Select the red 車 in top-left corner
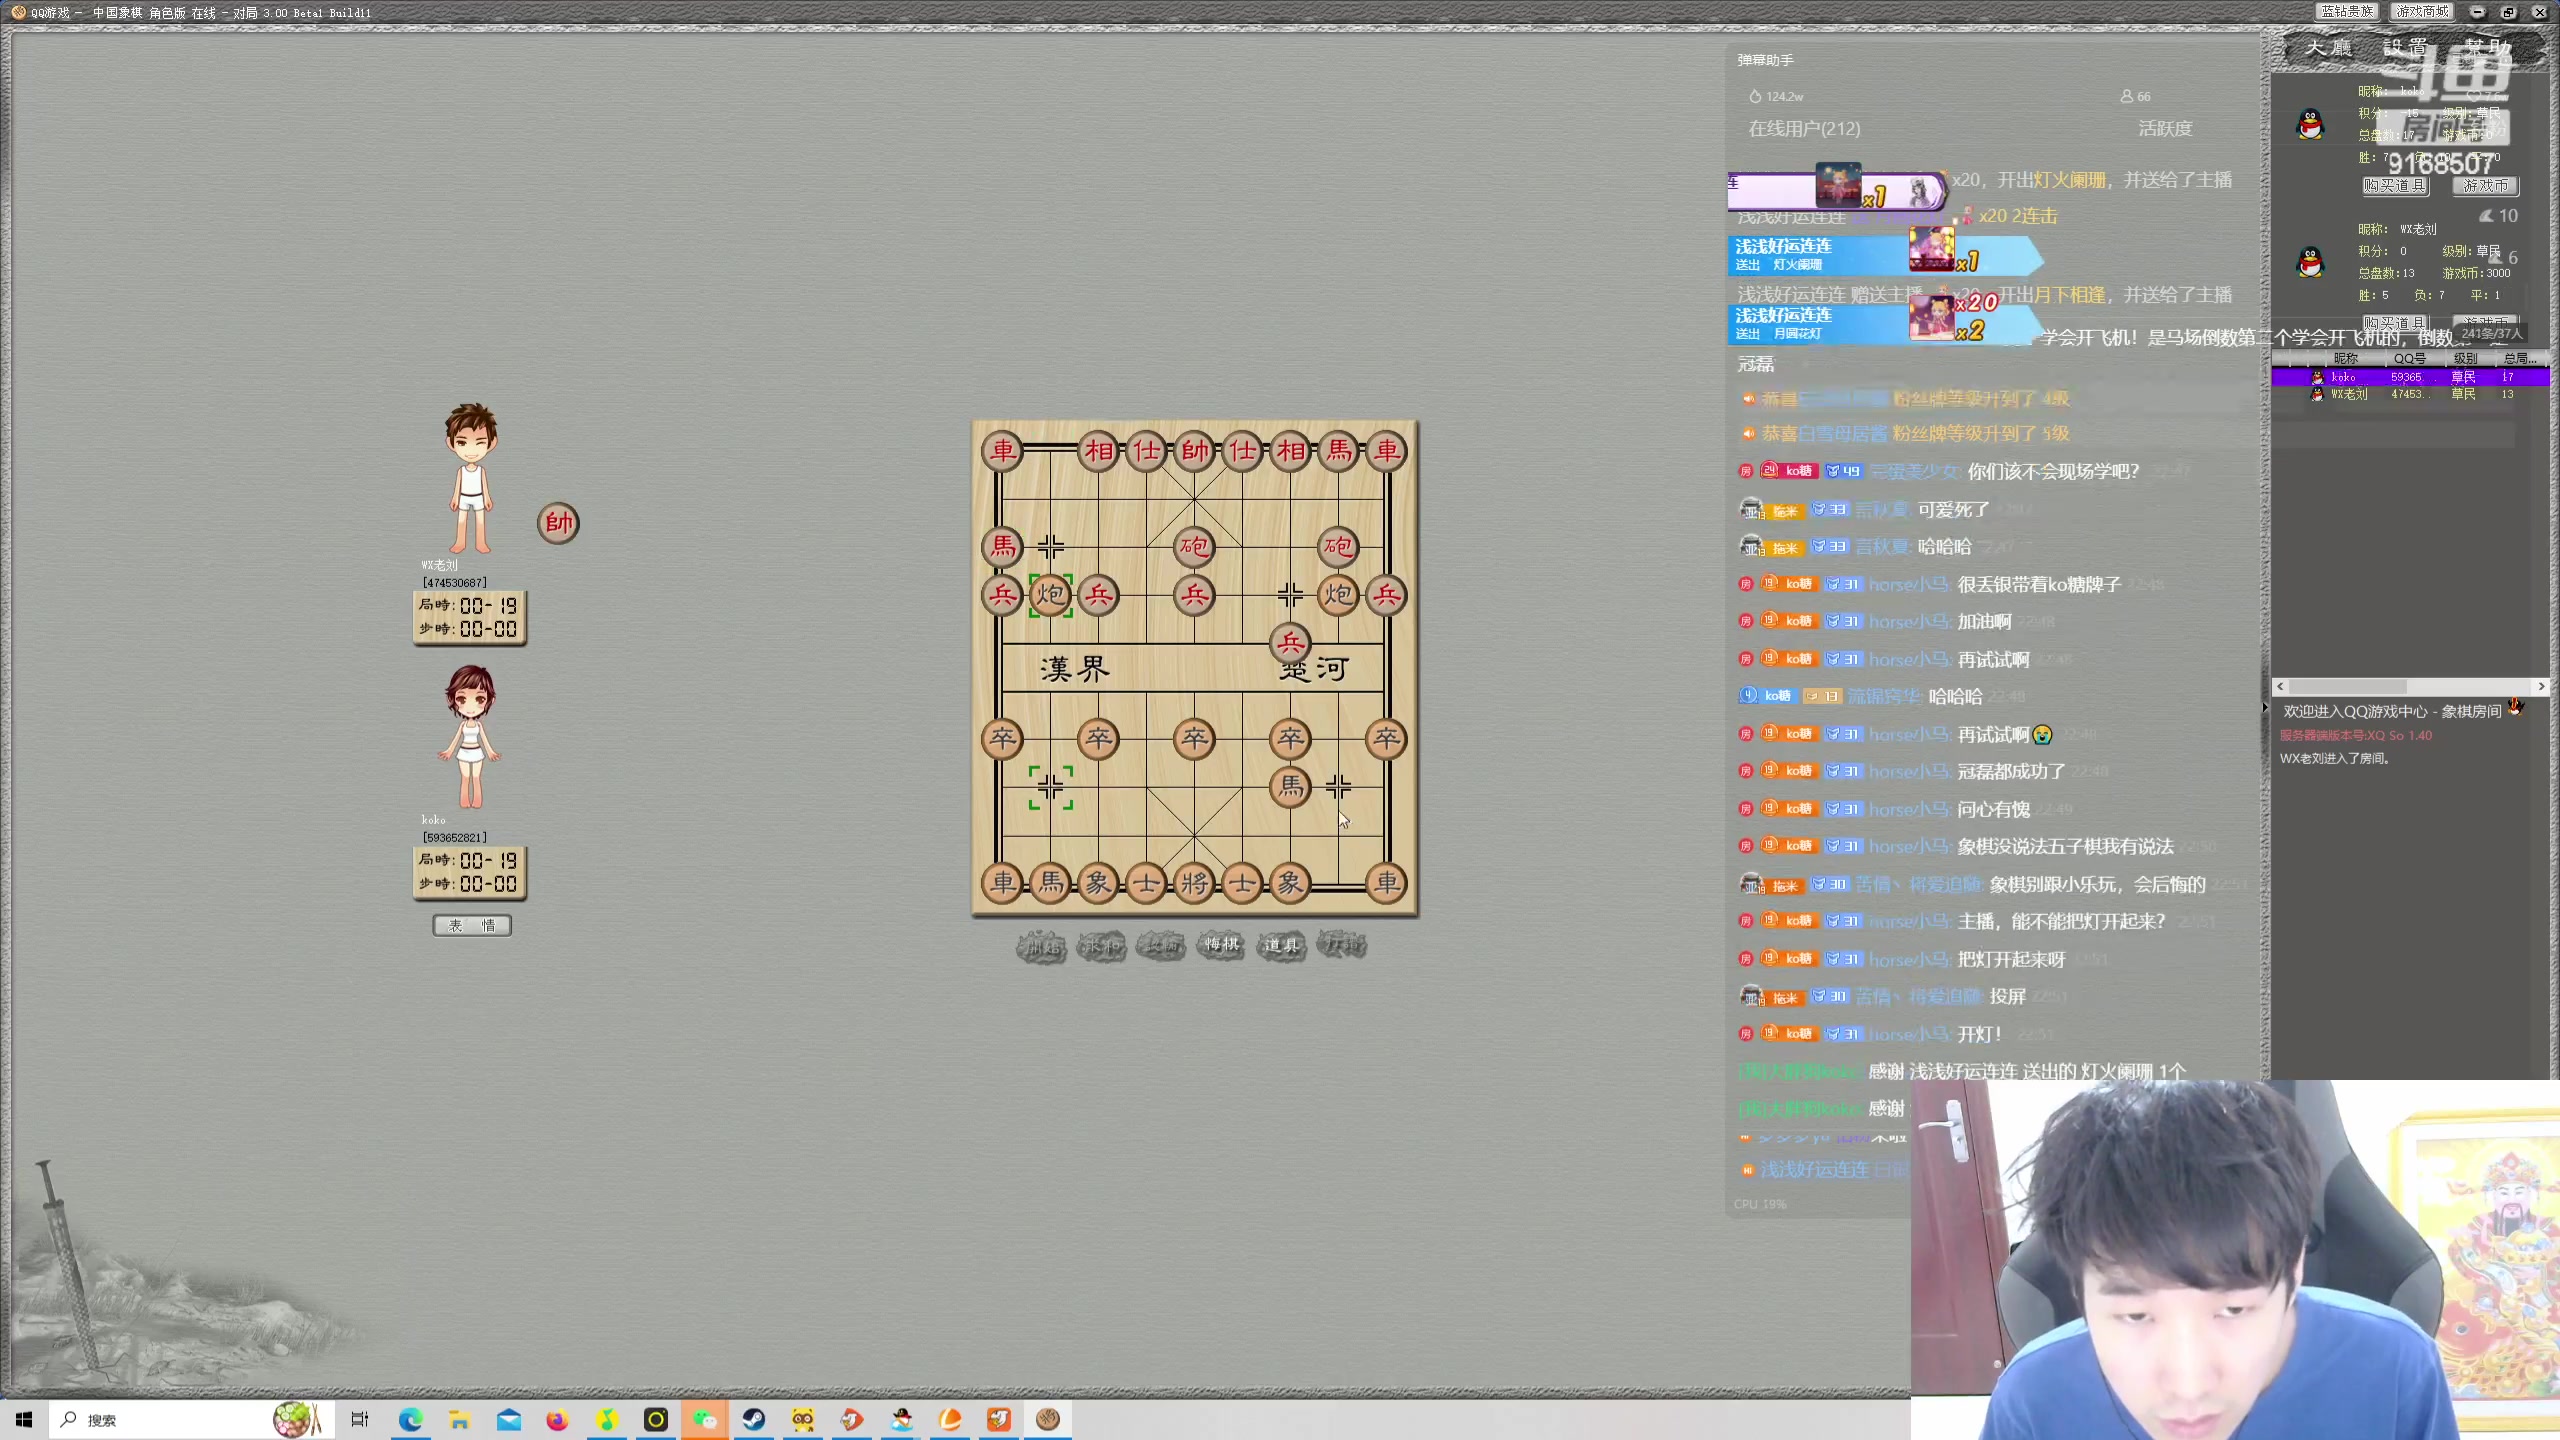This screenshot has height=1440, width=2560. coord(1002,451)
